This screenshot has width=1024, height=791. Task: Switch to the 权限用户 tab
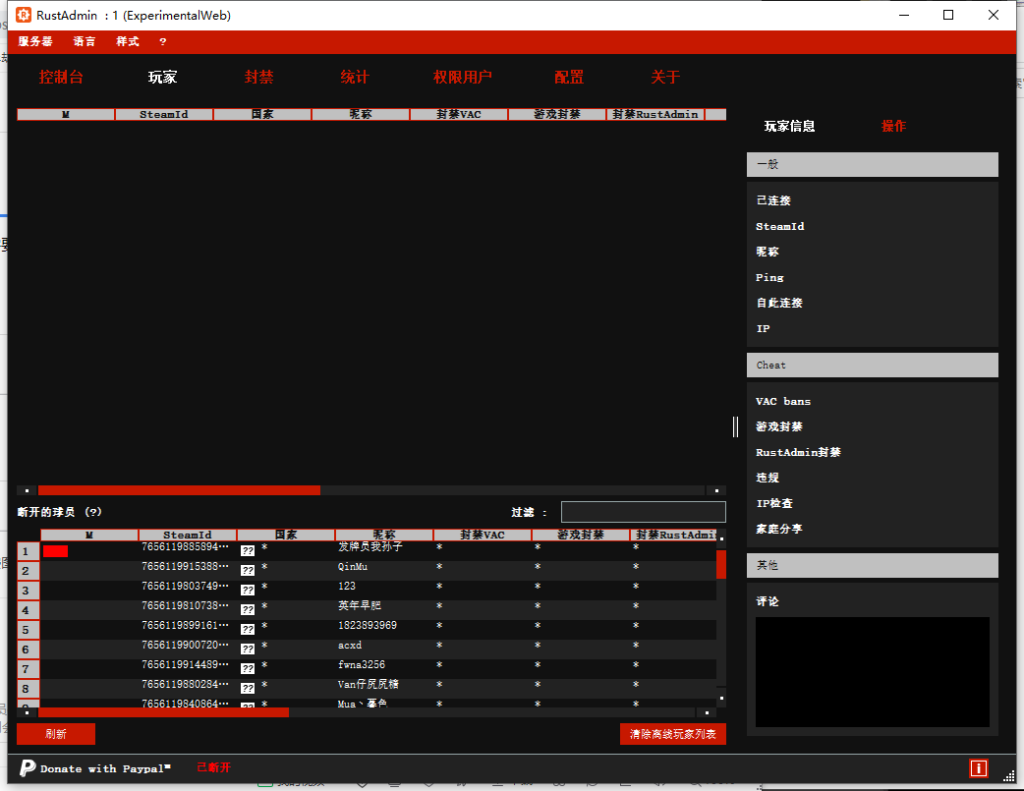[462, 77]
